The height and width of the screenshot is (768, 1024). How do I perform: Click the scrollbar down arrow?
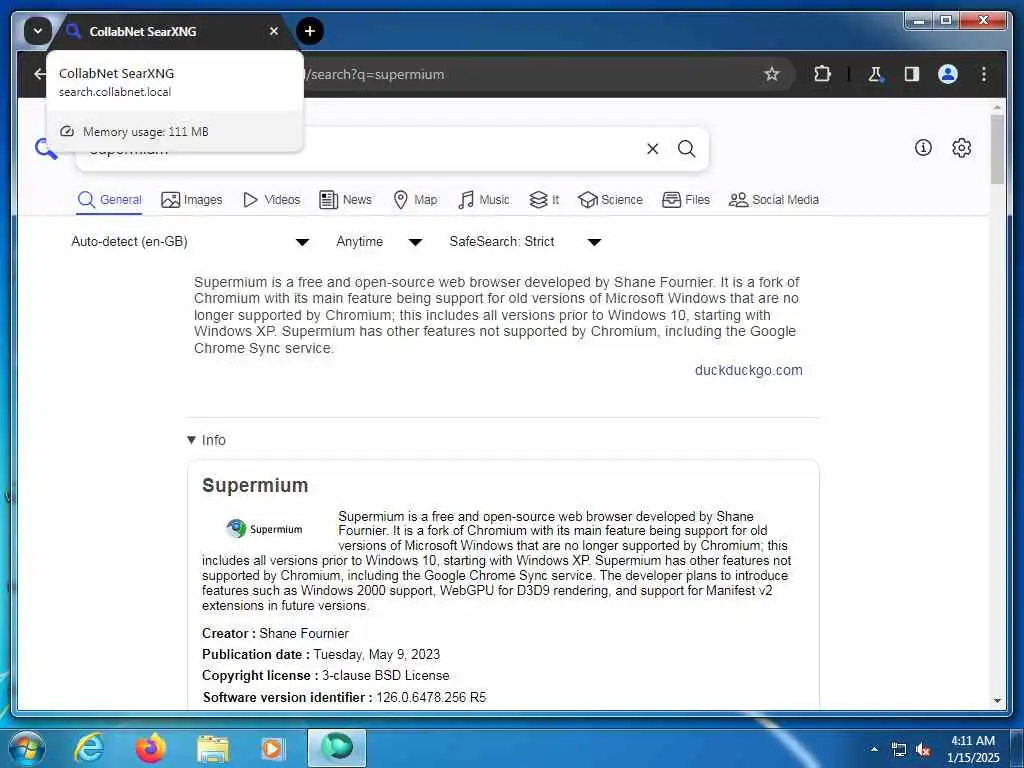click(x=997, y=701)
